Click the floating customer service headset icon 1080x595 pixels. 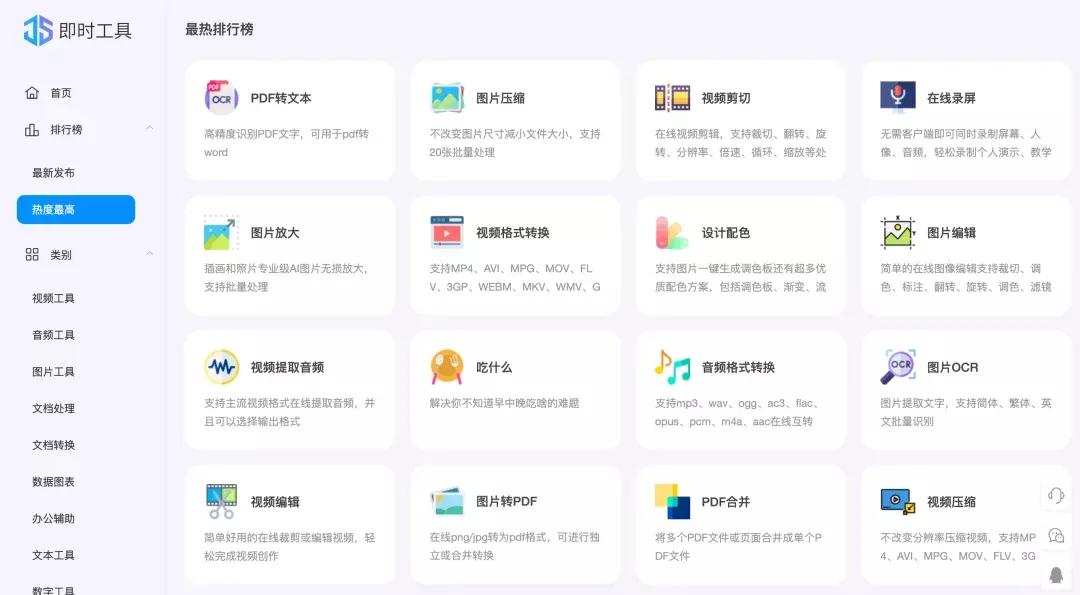(1055, 494)
